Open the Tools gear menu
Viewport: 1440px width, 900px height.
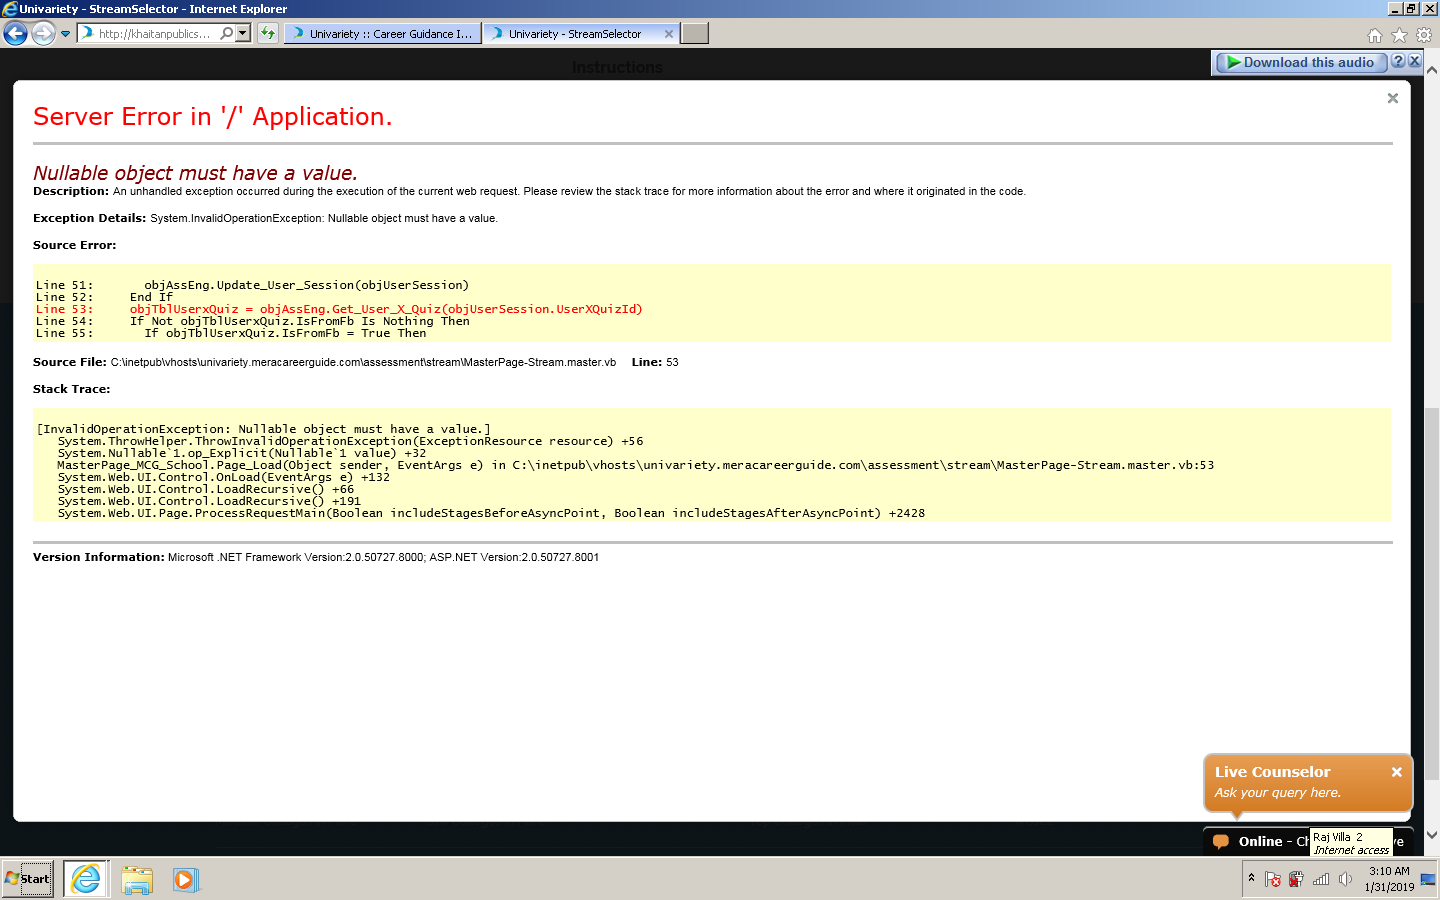1424,35
